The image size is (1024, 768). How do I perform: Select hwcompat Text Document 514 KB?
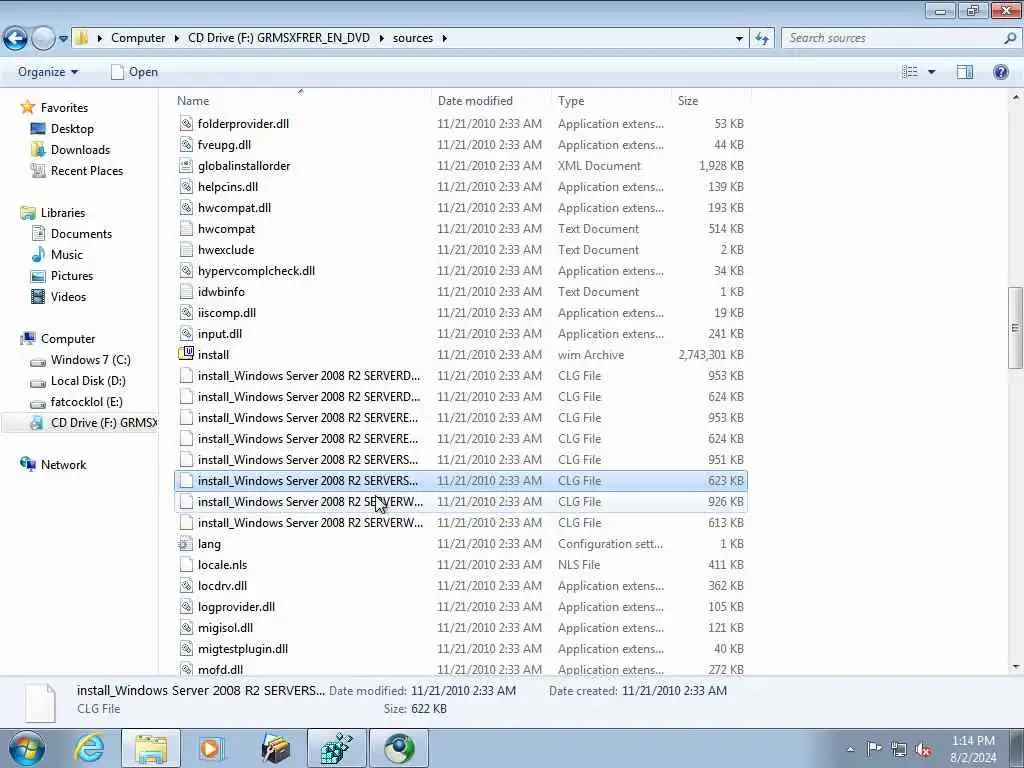click(x=461, y=229)
